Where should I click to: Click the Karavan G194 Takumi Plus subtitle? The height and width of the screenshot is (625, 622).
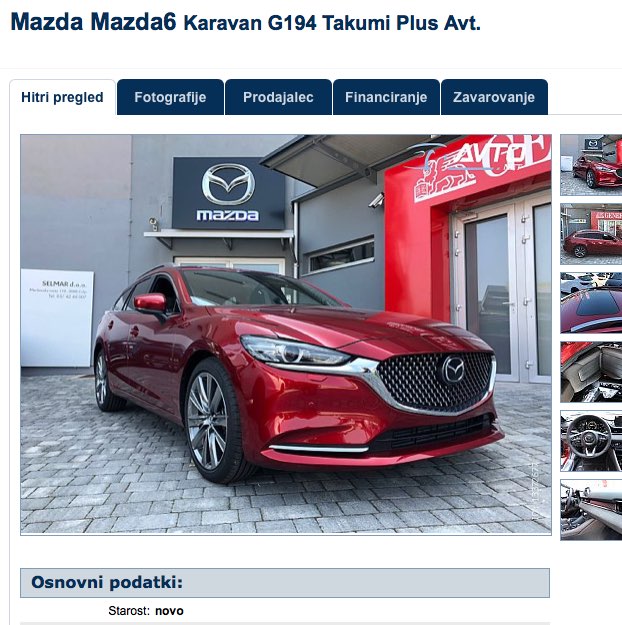click(332, 23)
